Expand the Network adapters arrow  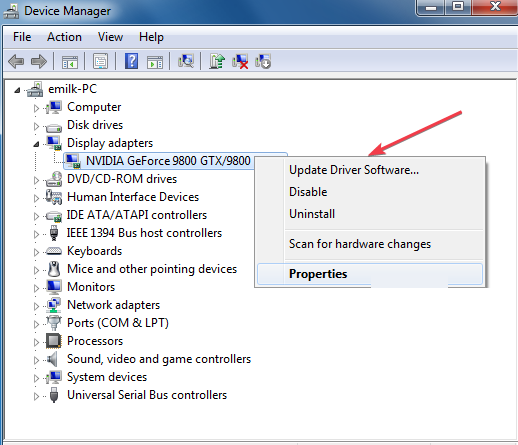point(36,306)
